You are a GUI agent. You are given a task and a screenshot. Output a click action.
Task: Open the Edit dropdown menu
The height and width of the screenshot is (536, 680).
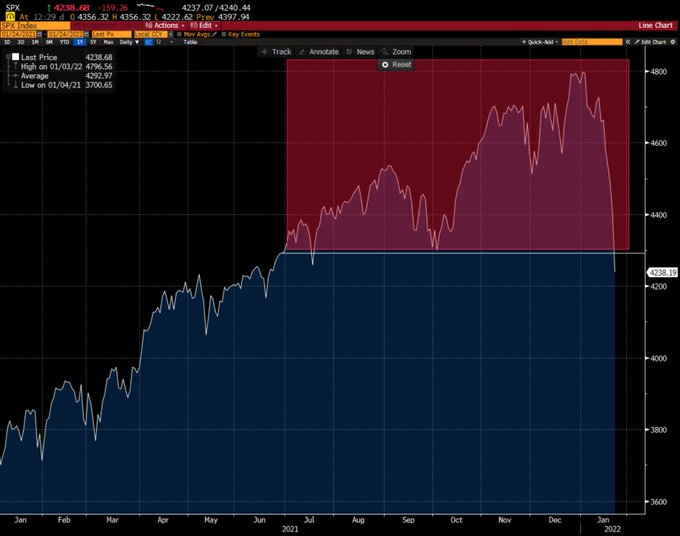point(204,26)
